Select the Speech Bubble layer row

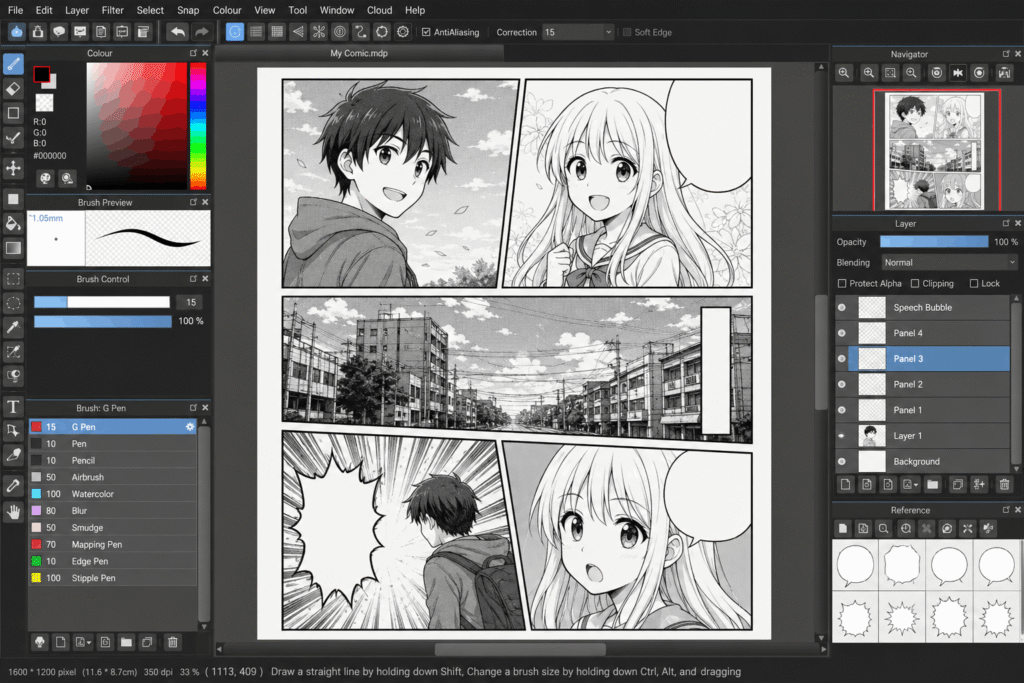tap(922, 308)
